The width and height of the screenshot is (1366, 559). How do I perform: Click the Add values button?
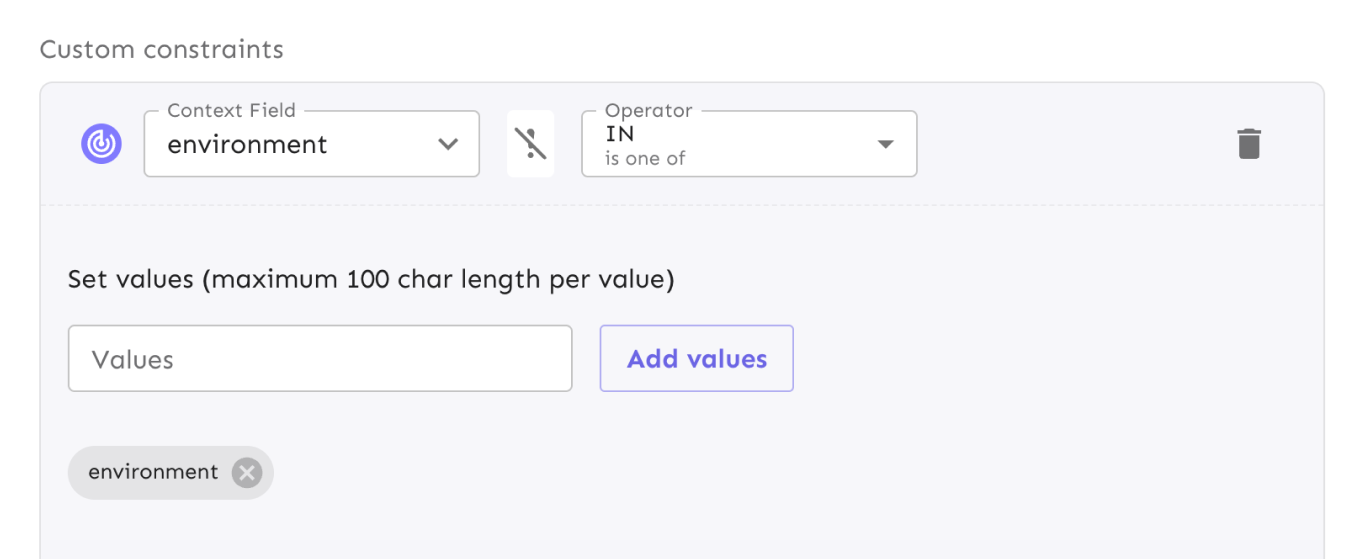pos(697,358)
